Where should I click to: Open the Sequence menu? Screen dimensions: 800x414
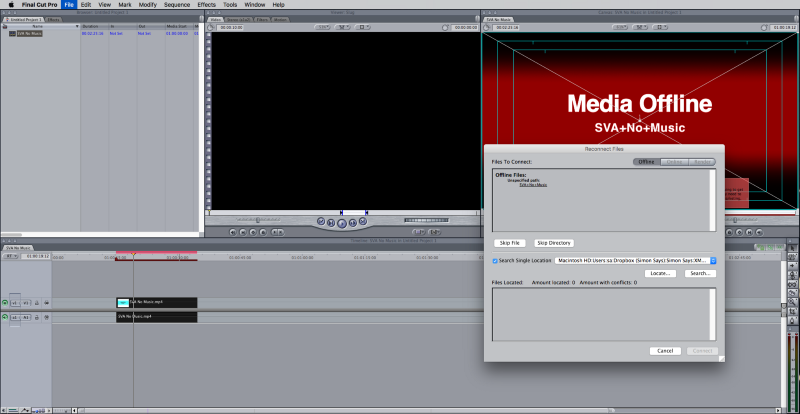tap(177, 5)
